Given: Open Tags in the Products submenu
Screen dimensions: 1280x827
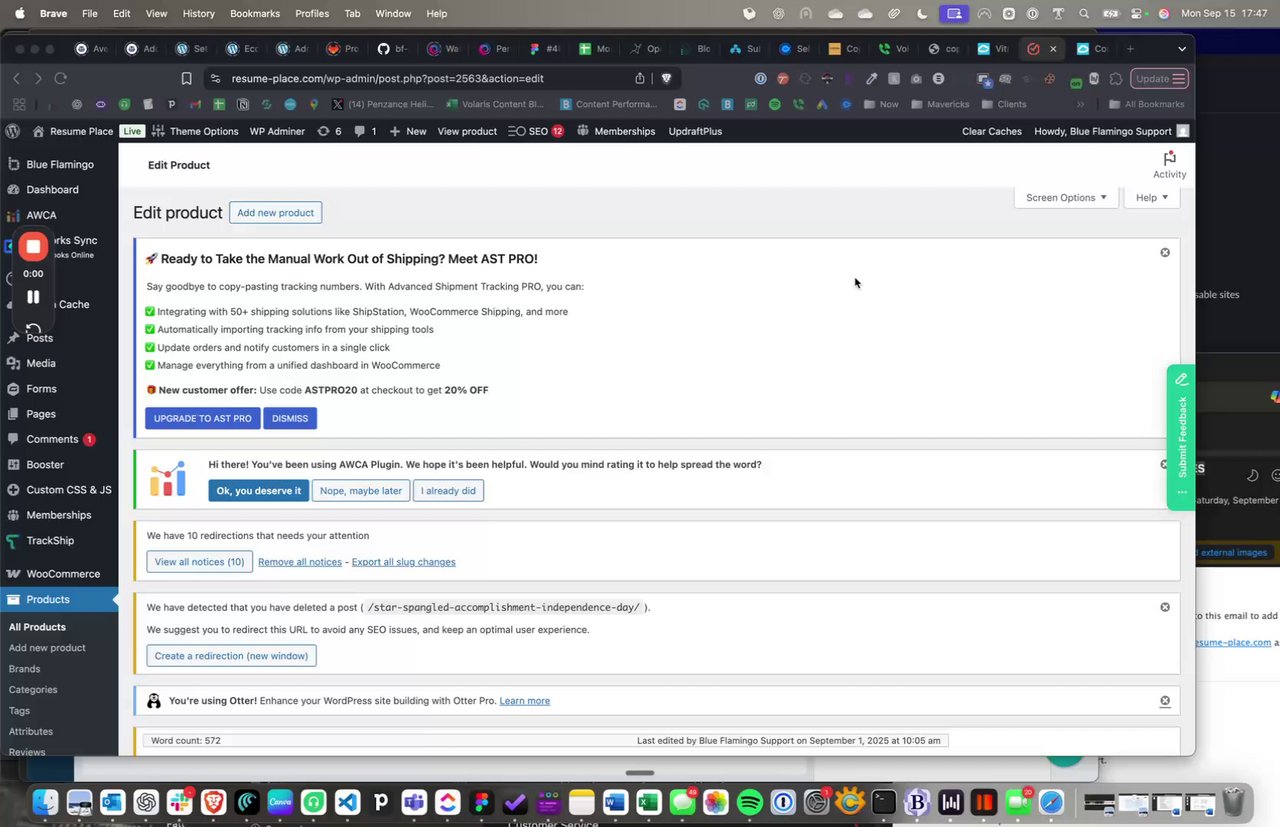Looking at the screenshot, I should (x=19, y=711).
